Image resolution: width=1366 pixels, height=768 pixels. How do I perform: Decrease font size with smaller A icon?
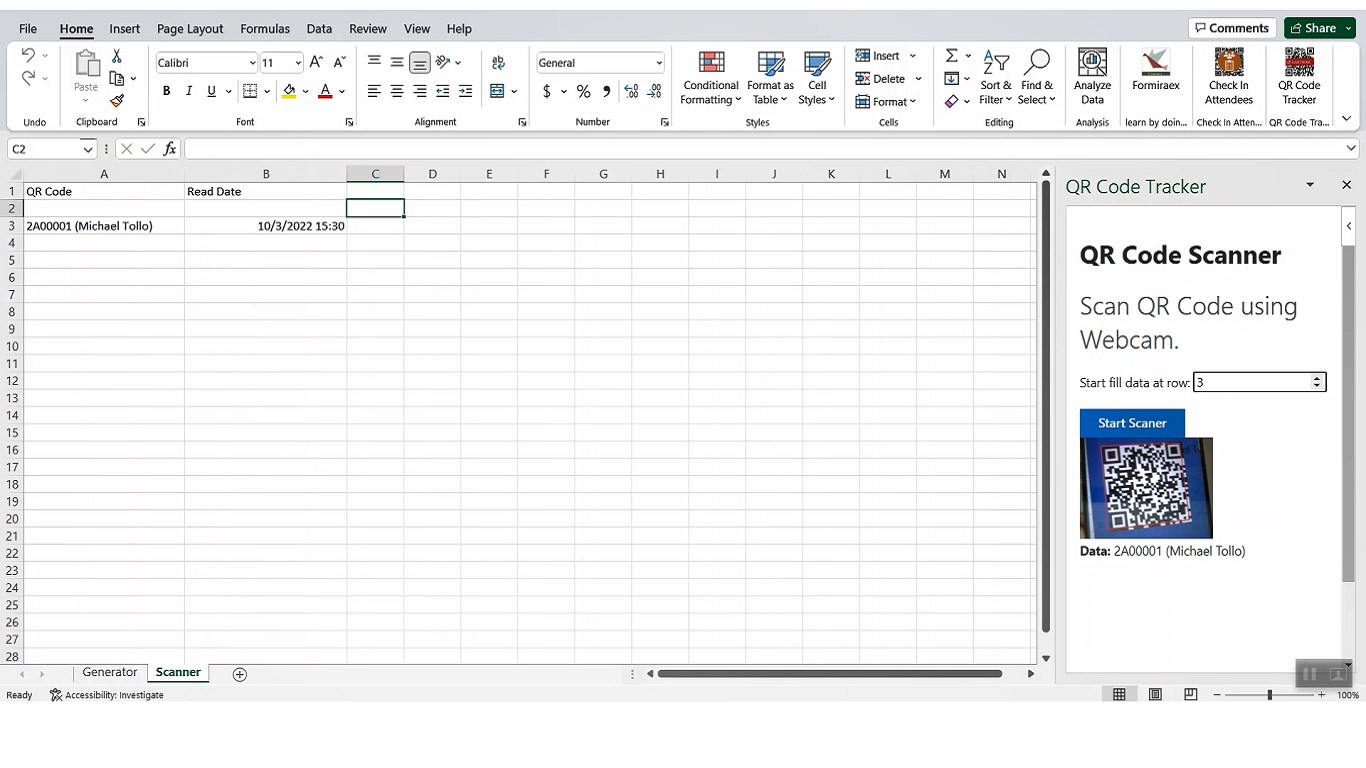click(x=340, y=62)
